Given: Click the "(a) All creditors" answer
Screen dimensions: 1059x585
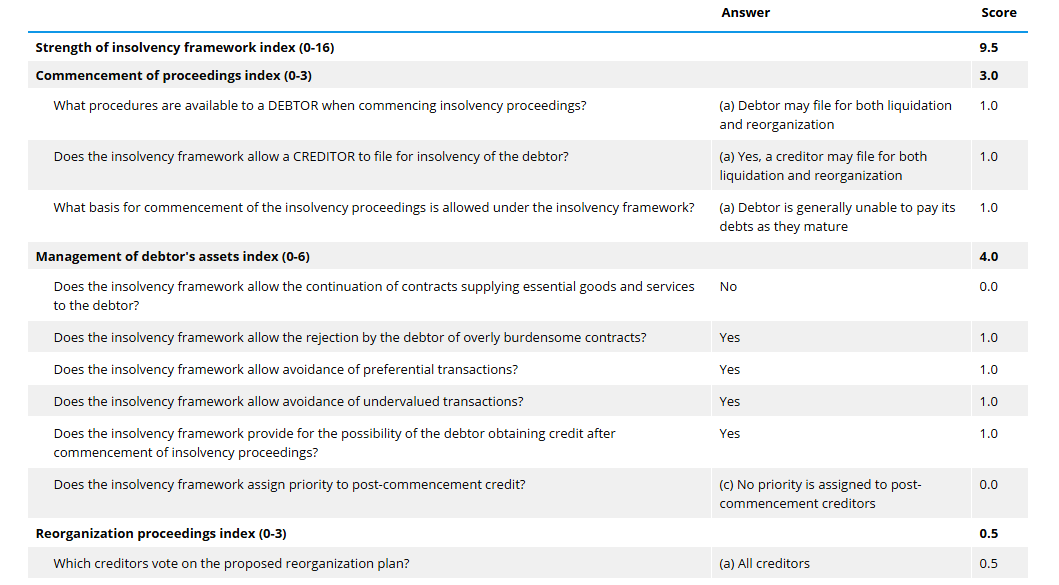Looking at the screenshot, I should [764, 564].
